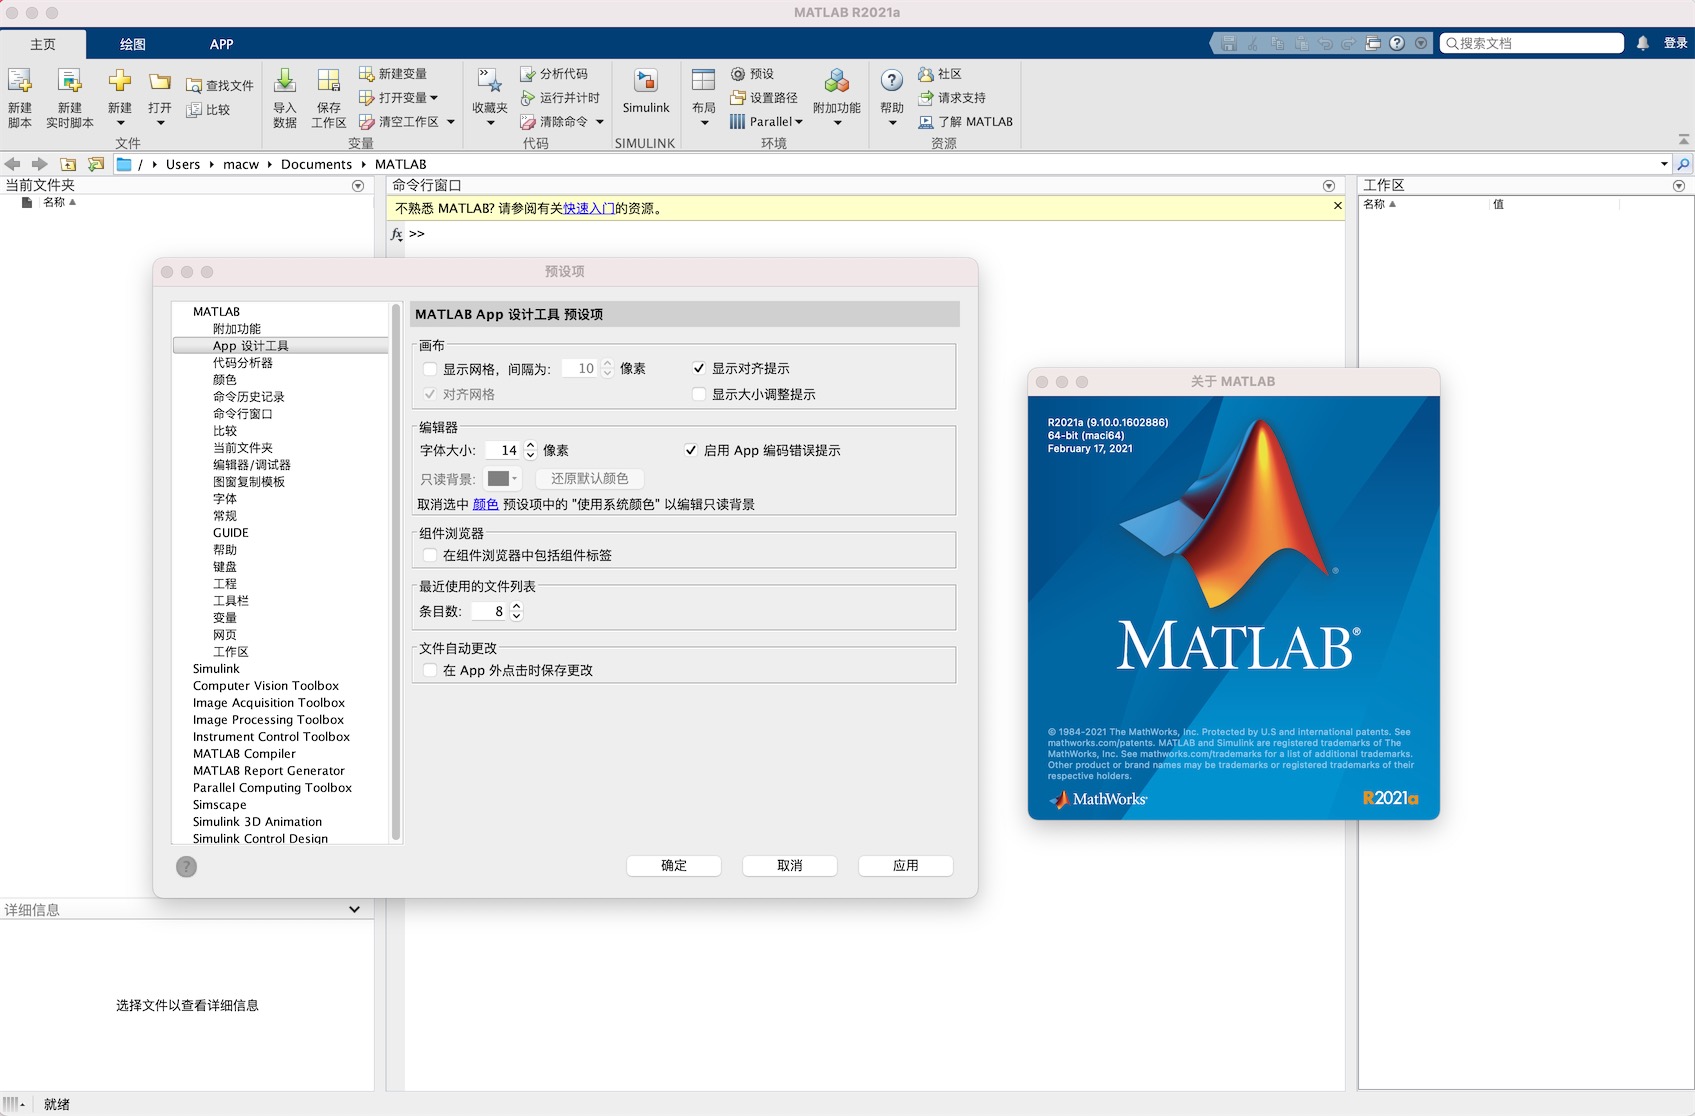Click the 条目数 stepper arrows
The height and width of the screenshot is (1116, 1695).
[517, 611]
